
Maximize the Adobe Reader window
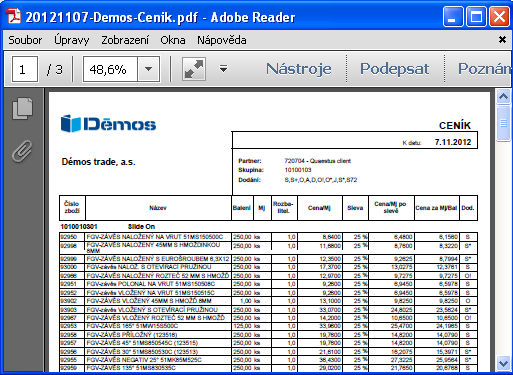coord(476,17)
